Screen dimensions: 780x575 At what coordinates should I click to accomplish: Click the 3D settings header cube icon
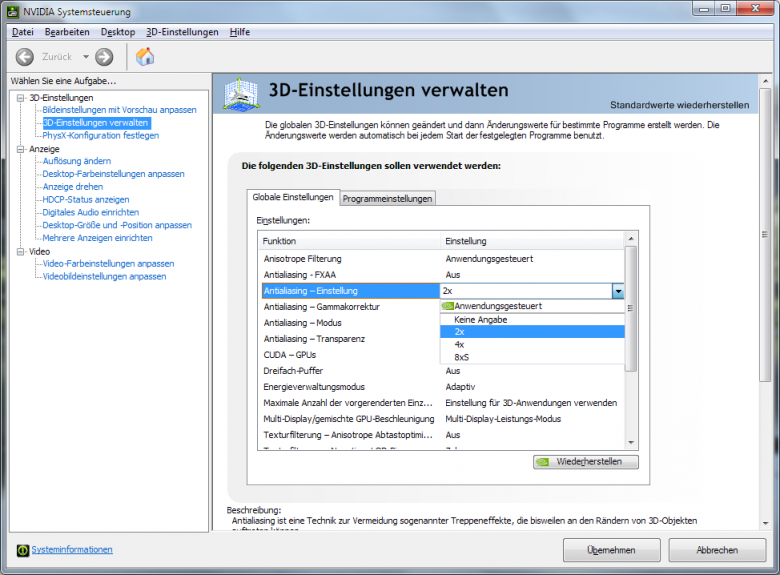tap(241, 94)
